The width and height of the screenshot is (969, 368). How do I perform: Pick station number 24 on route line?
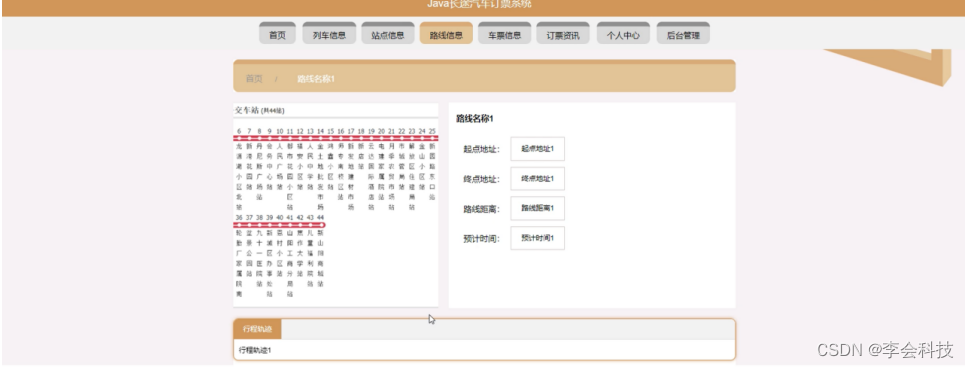(x=422, y=131)
